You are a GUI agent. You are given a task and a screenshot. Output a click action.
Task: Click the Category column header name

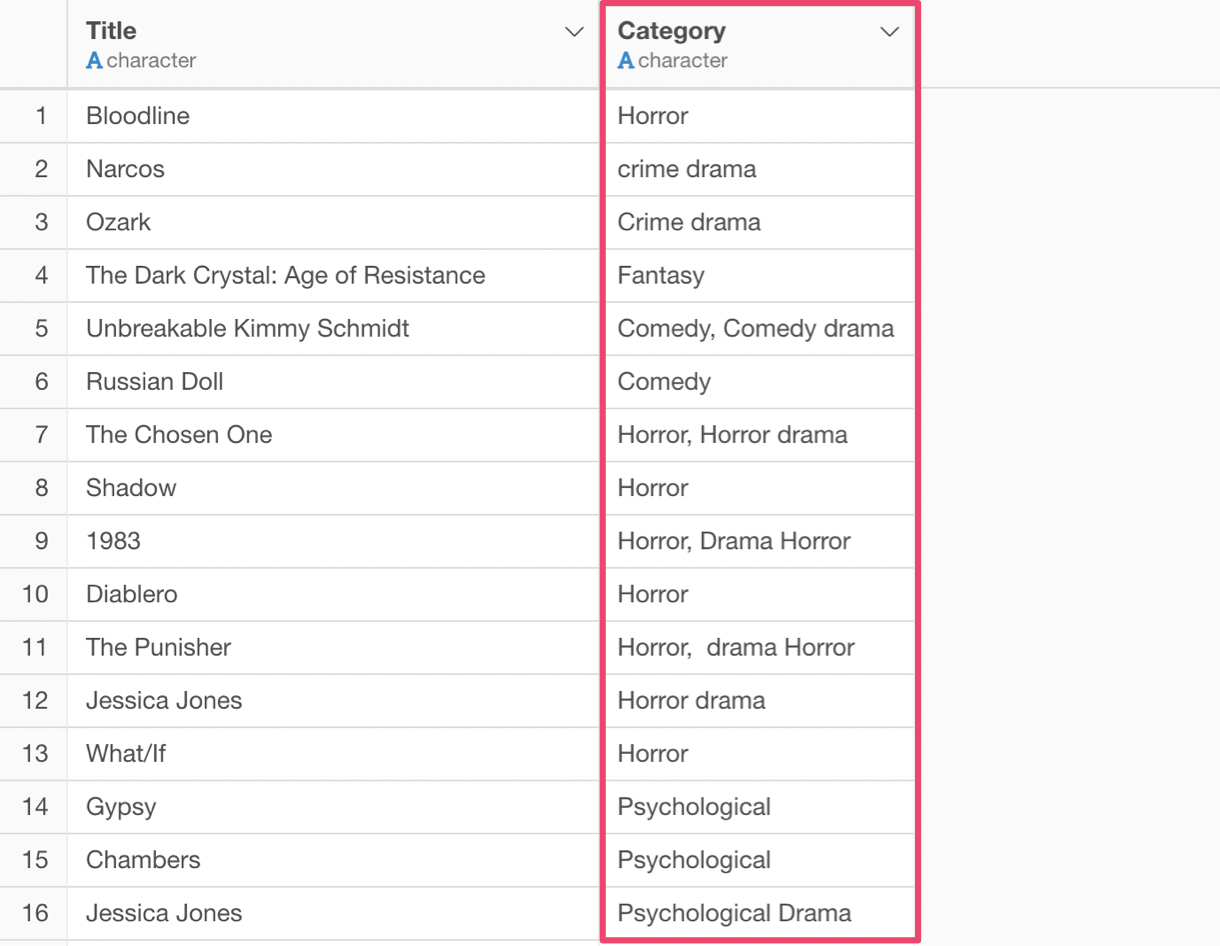pyautogui.click(x=671, y=31)
